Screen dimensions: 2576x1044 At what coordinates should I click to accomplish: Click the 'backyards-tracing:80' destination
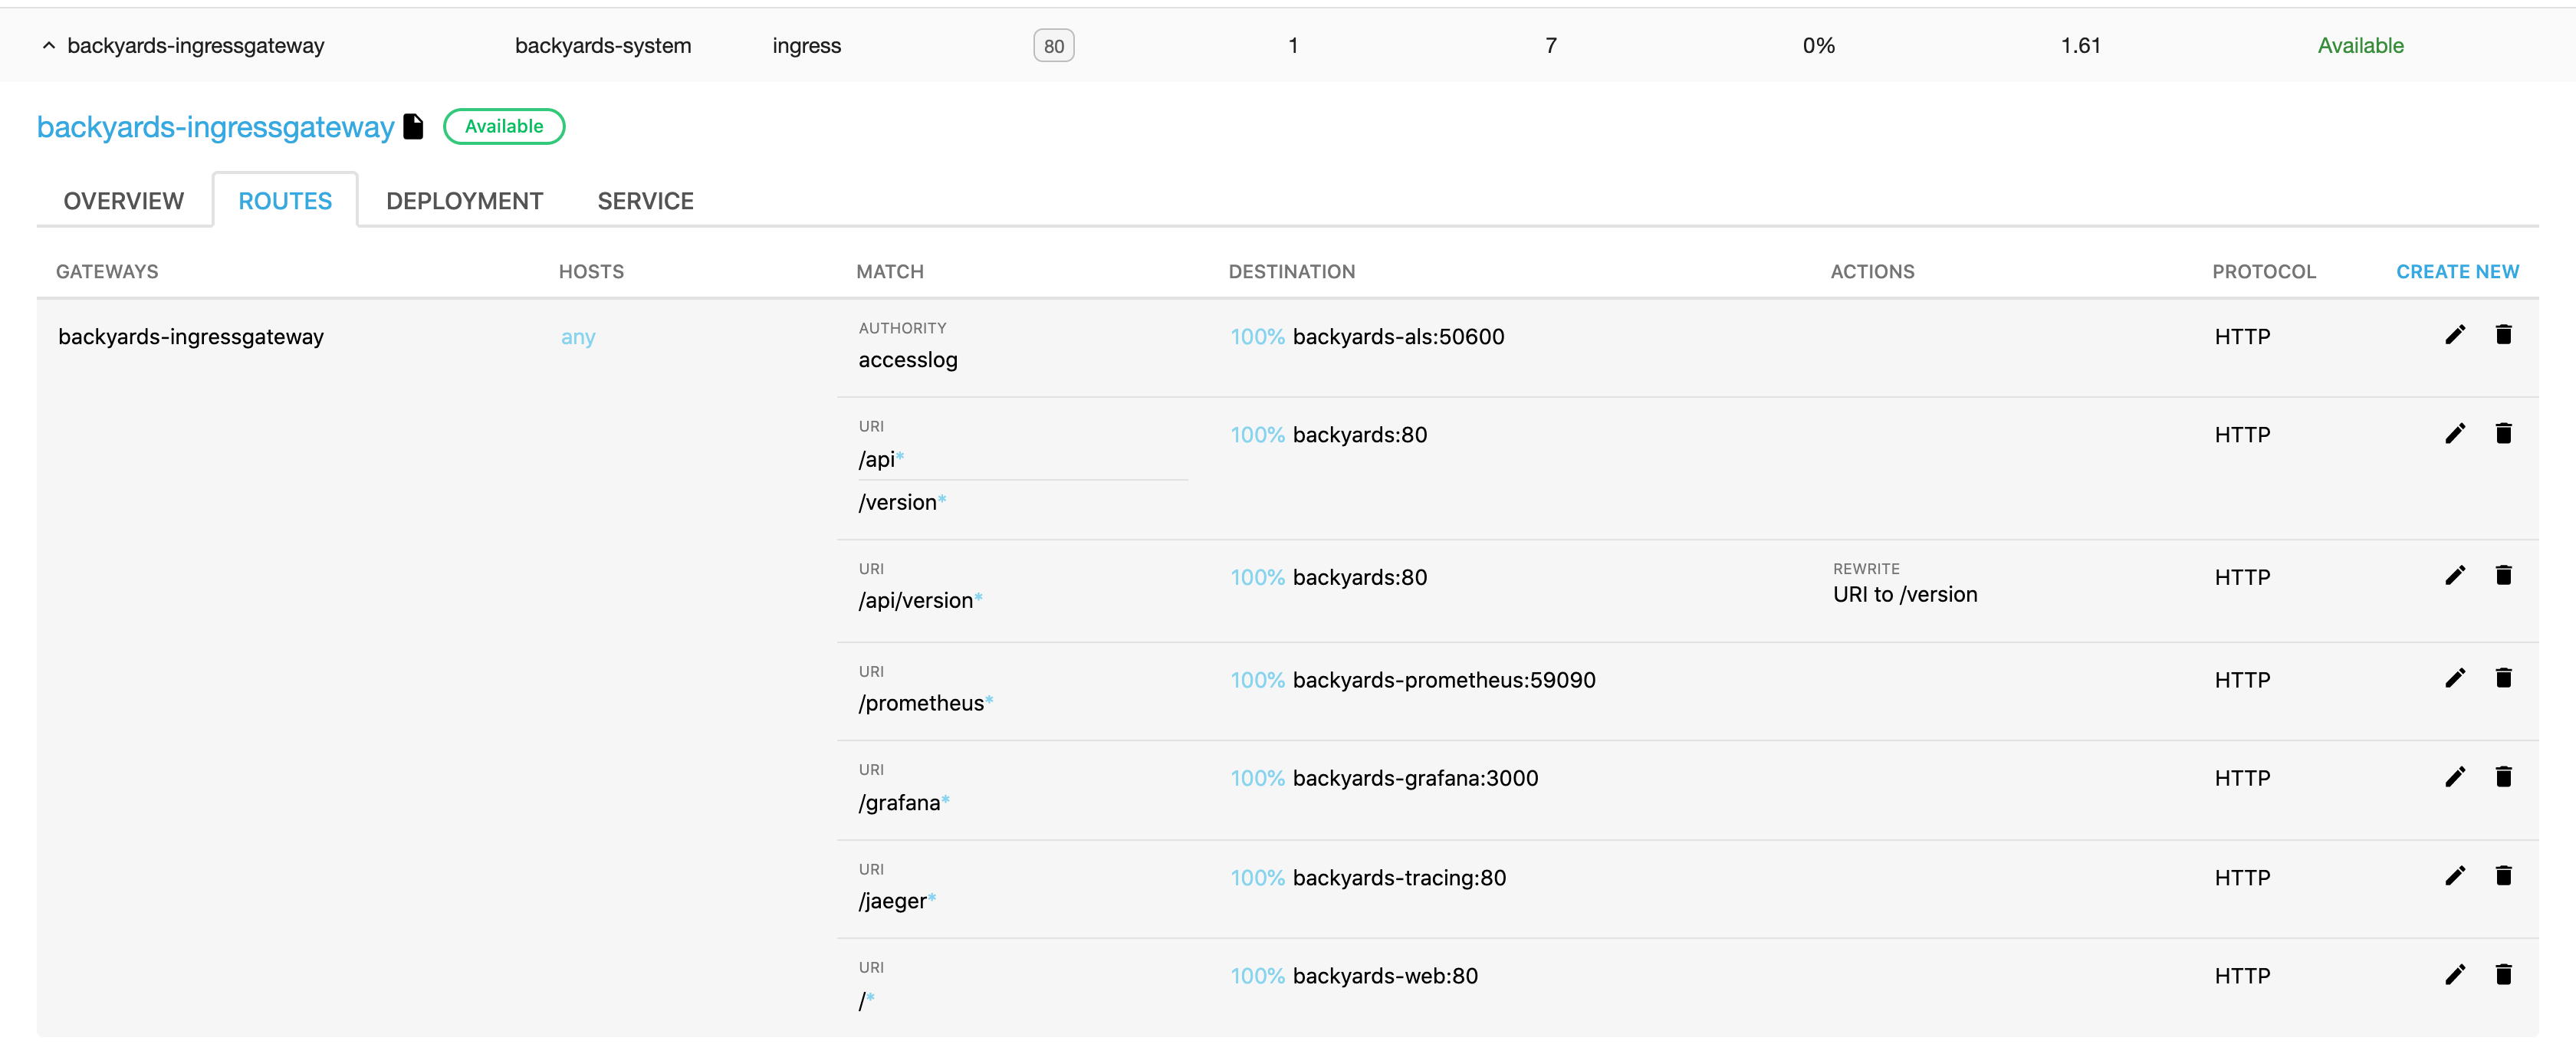[1399, 878]
